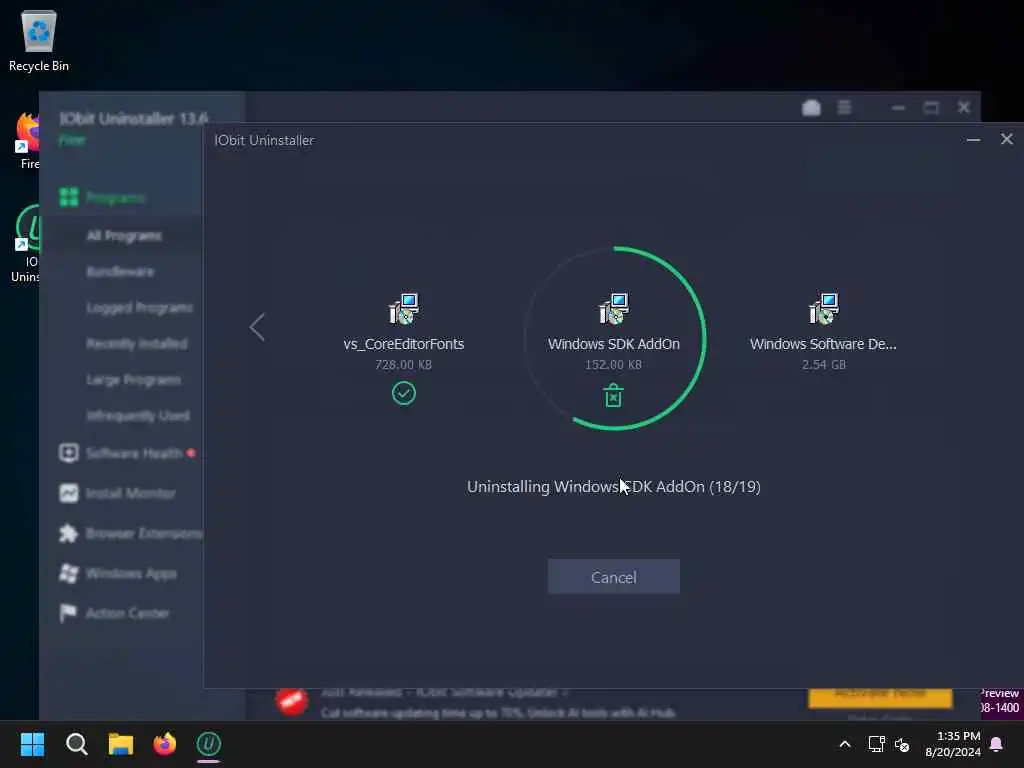Minimize the IObit Uninstaller progress dialog
1024x768 pixels.
973,139
